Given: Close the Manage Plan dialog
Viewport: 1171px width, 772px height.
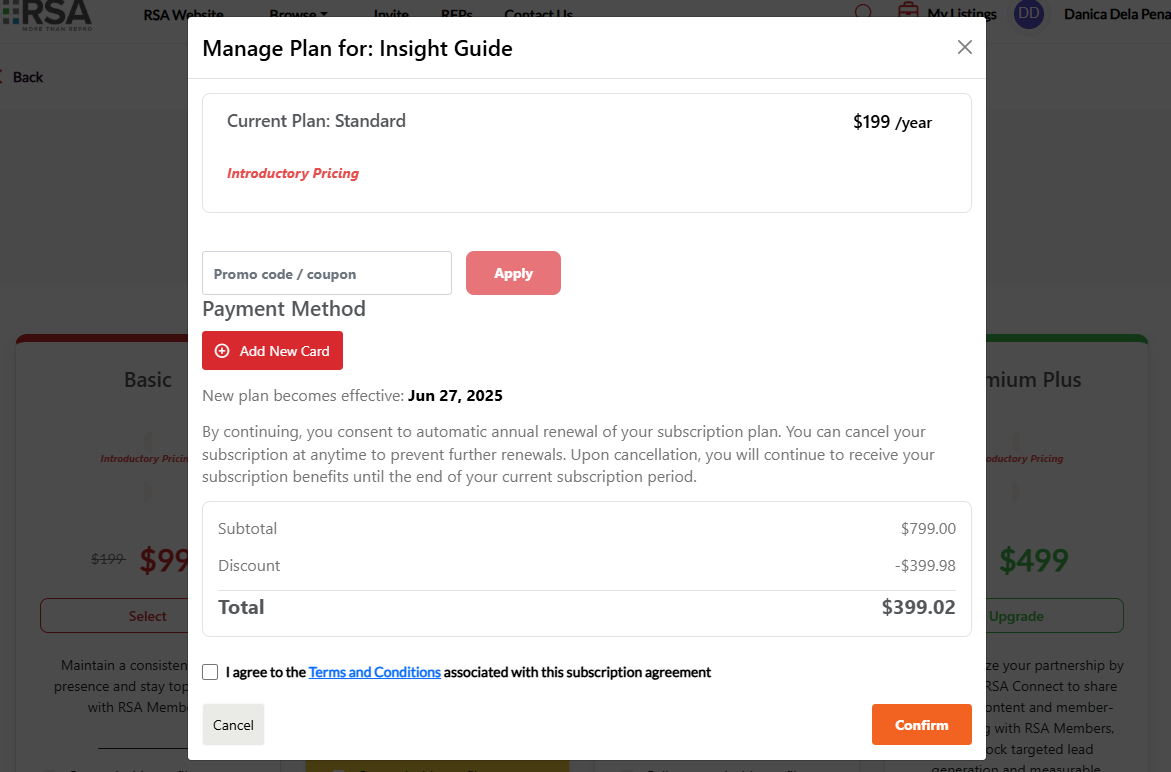Looking at the screenshot, I should click(964, 47).
